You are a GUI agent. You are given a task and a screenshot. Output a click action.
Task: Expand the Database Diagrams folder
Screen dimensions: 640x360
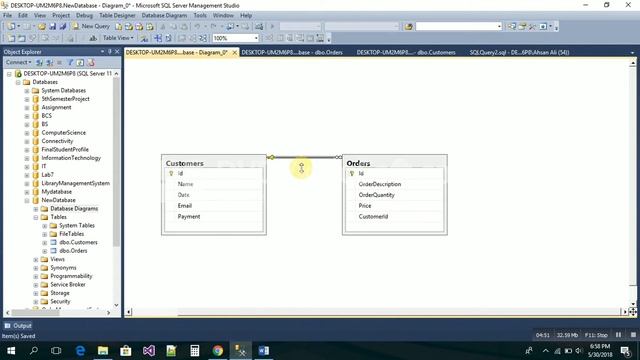pos(36,209)
